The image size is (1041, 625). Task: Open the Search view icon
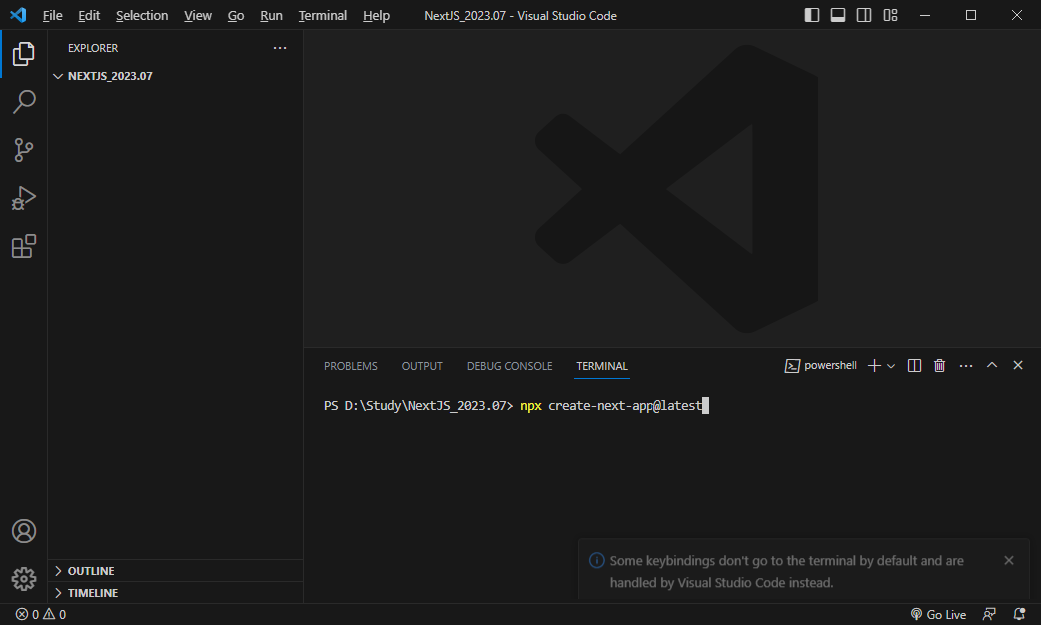tap(24, 102)
